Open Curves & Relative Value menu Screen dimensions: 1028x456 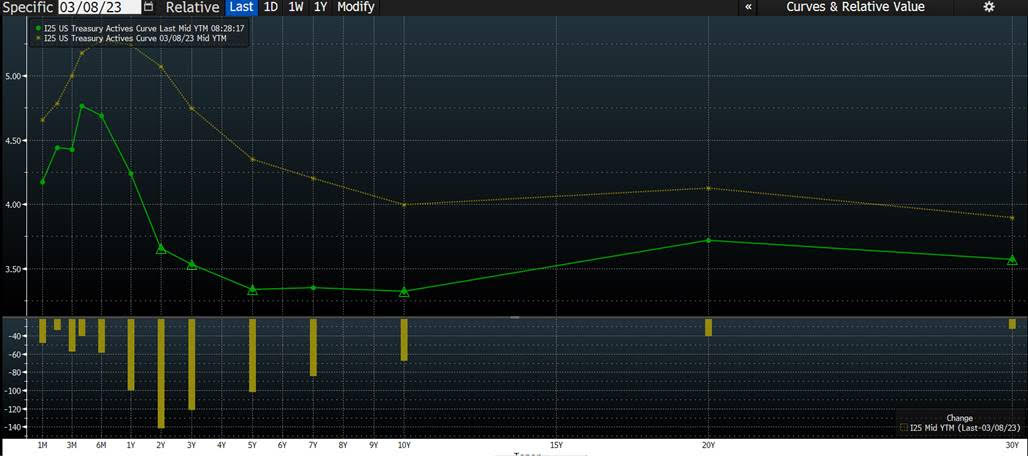(x=855, y=7)
